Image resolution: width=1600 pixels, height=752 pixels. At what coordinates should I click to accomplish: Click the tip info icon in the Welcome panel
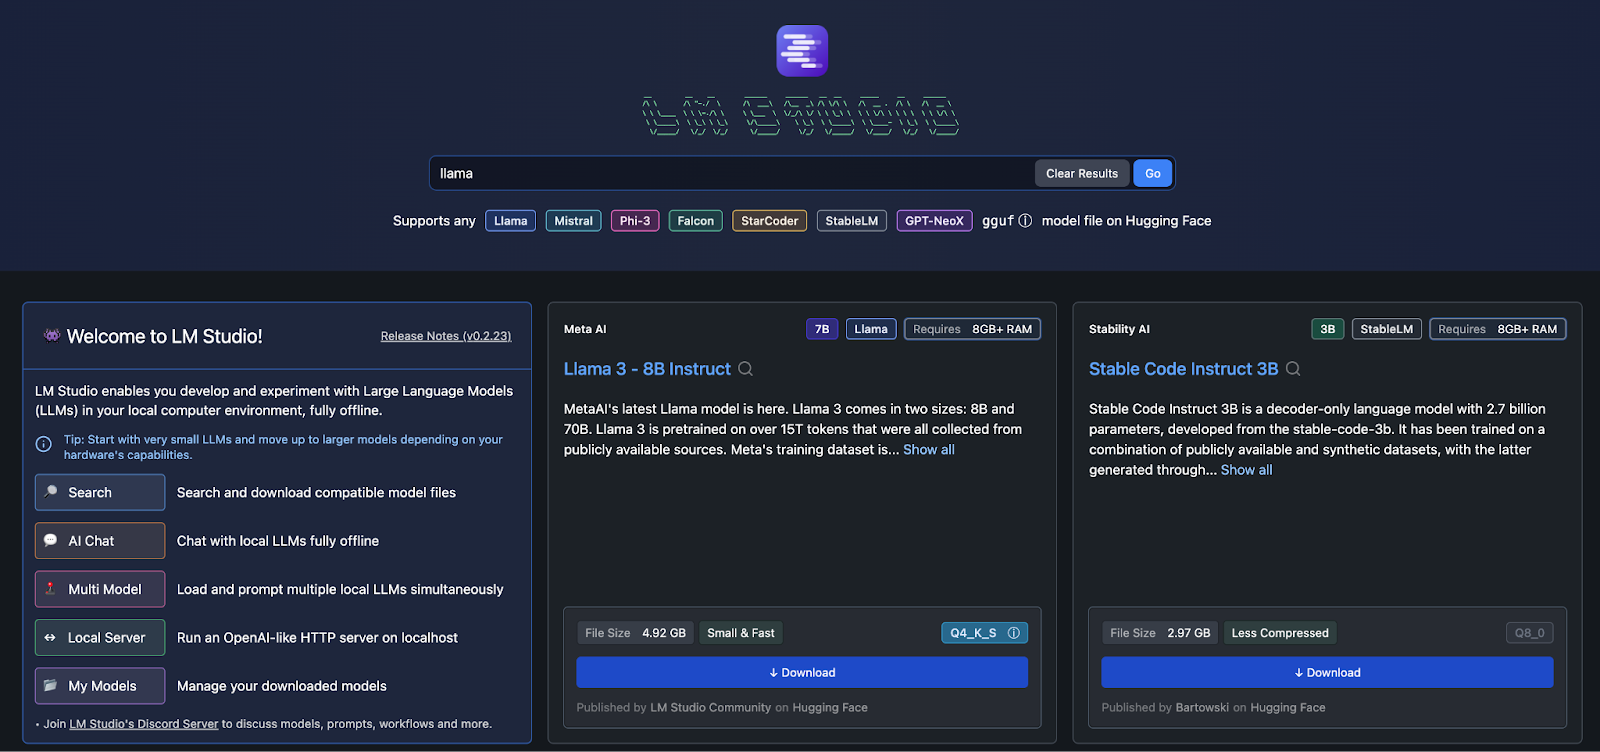pos(44,444)
